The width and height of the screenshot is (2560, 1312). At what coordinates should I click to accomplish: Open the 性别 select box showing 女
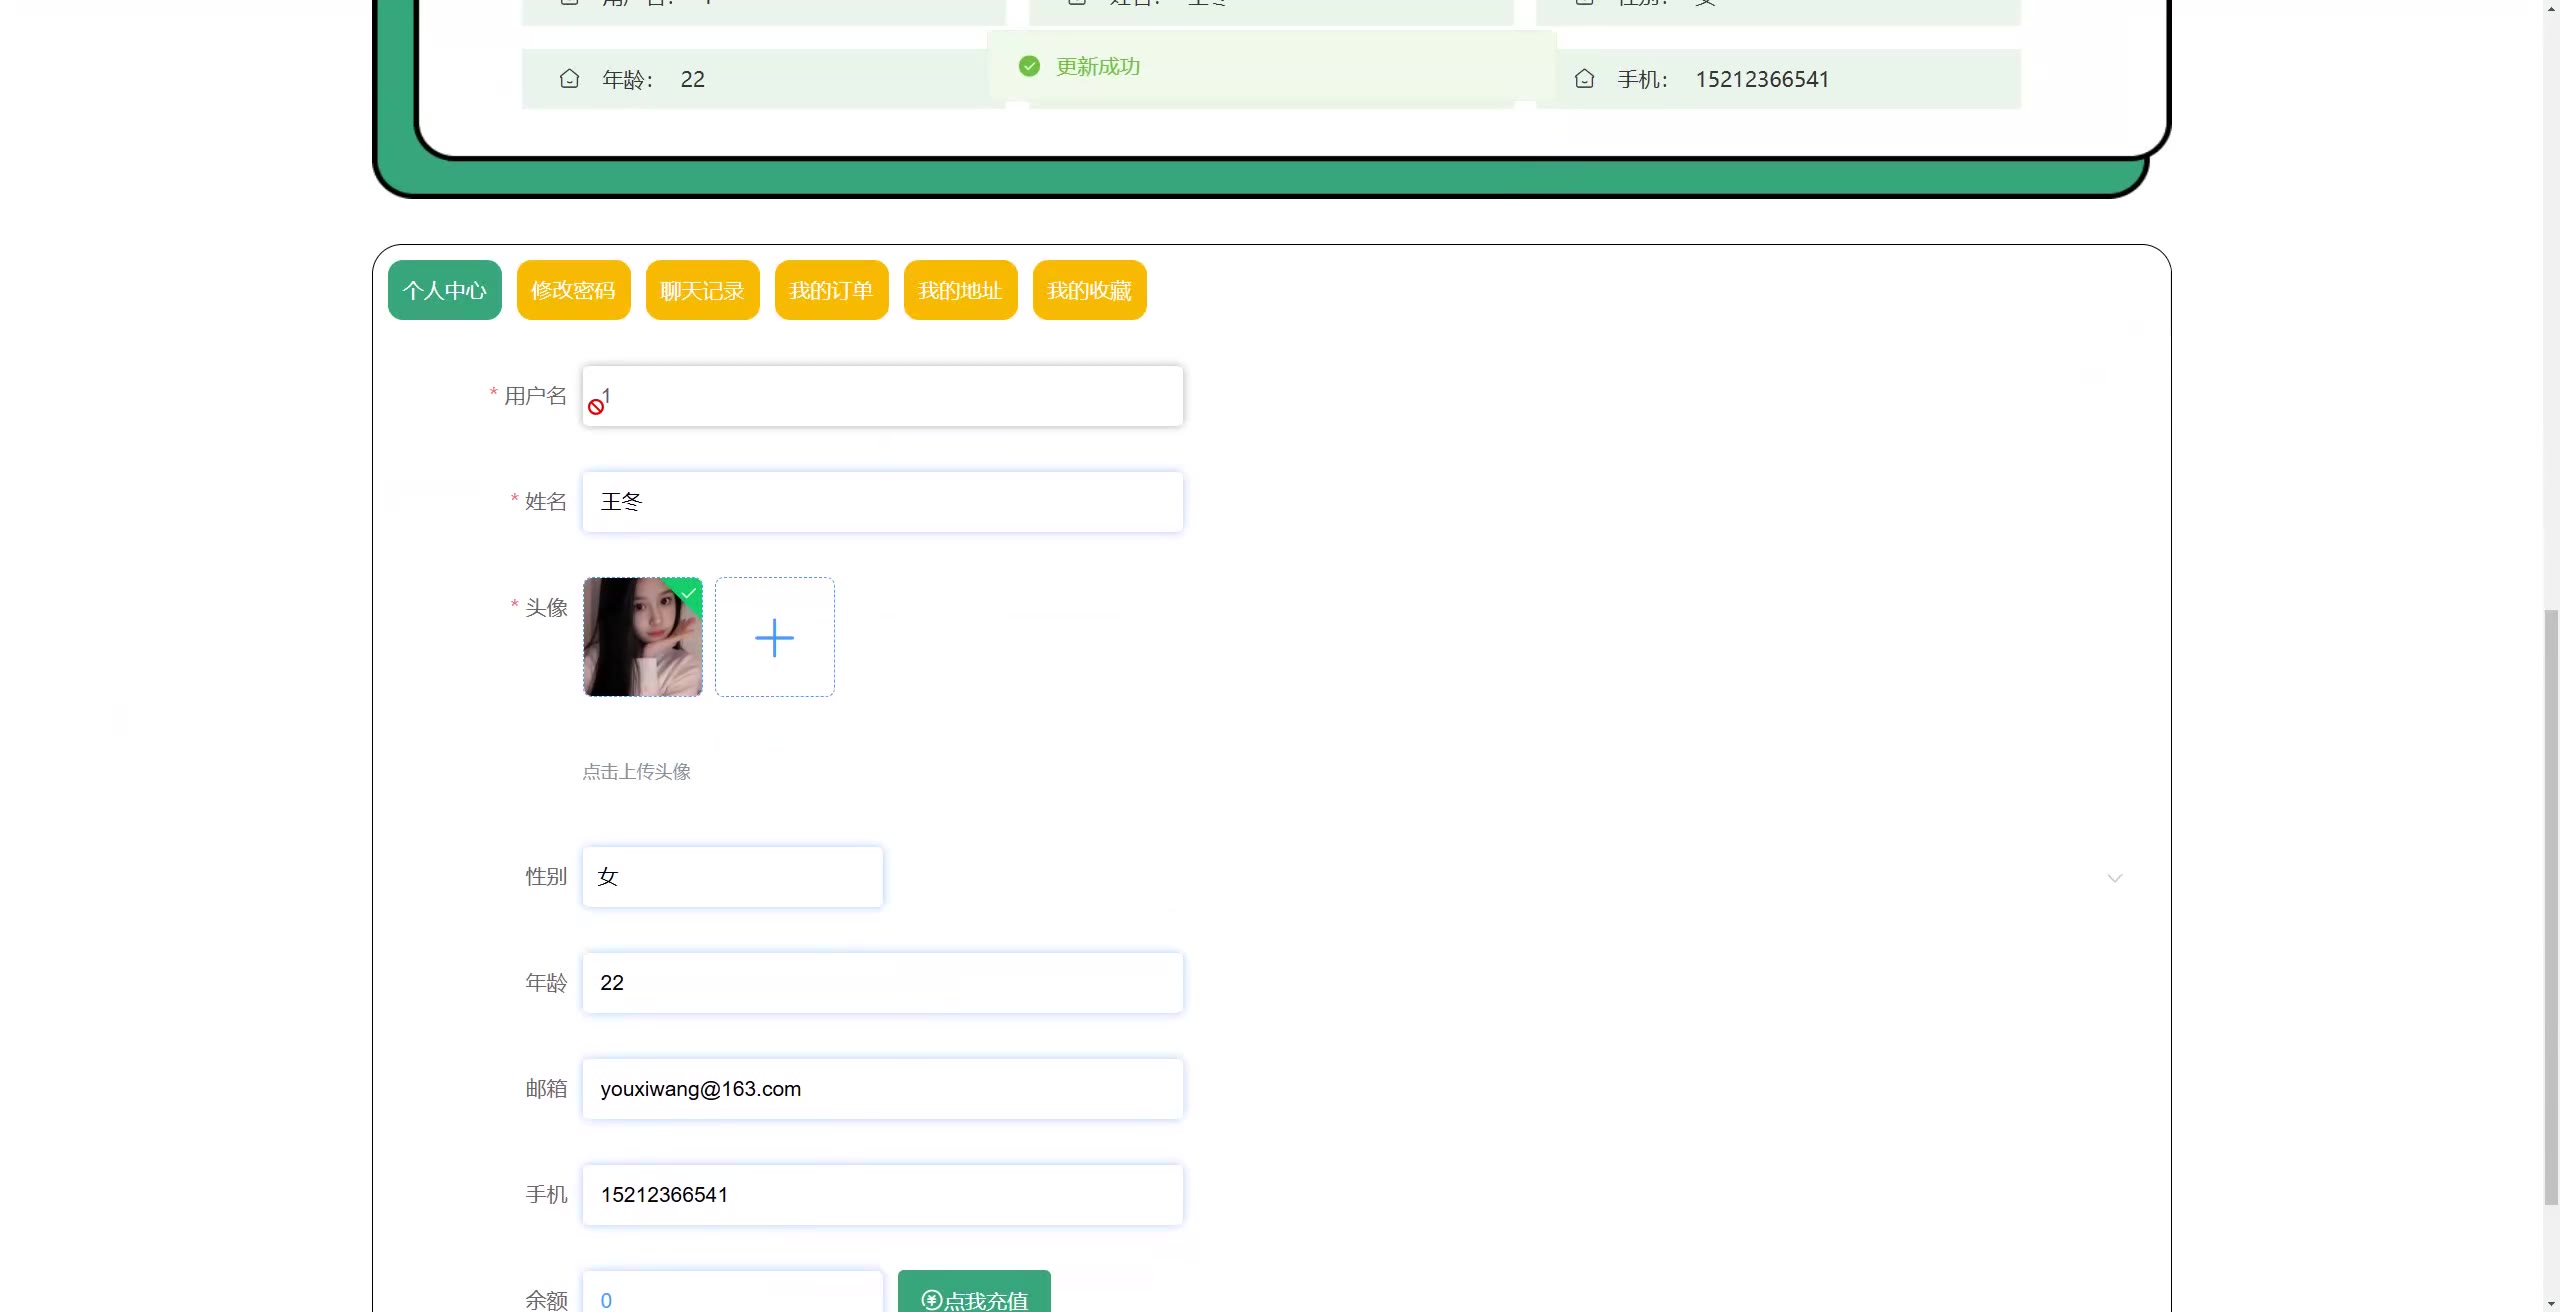[732, 877]
